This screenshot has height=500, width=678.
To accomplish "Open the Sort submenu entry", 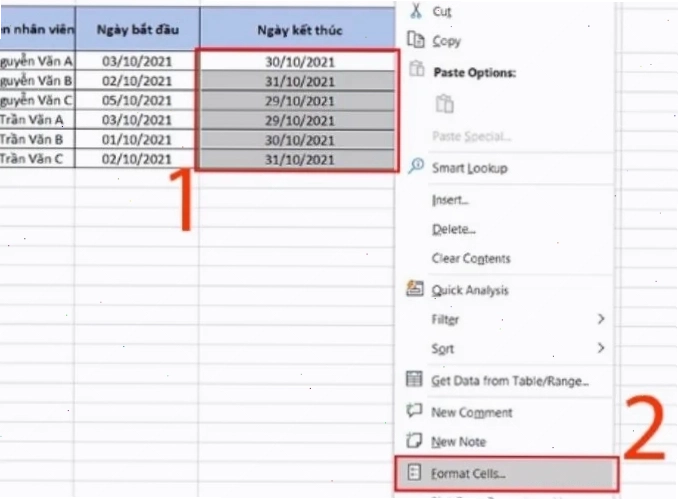I will click(506, 349).
